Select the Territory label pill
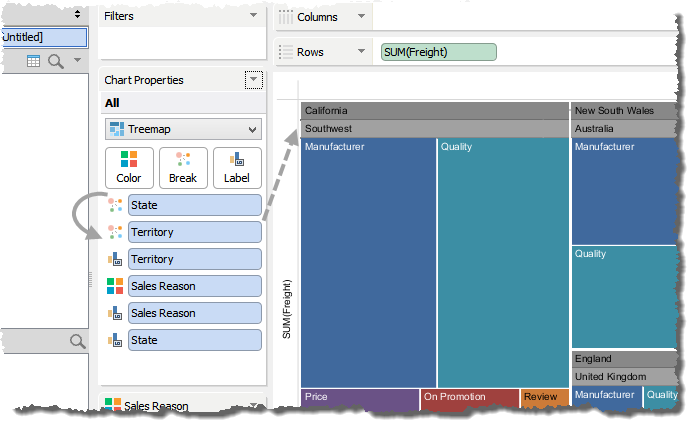This screenshot has height=427, width=695. (x=195, y=259)
